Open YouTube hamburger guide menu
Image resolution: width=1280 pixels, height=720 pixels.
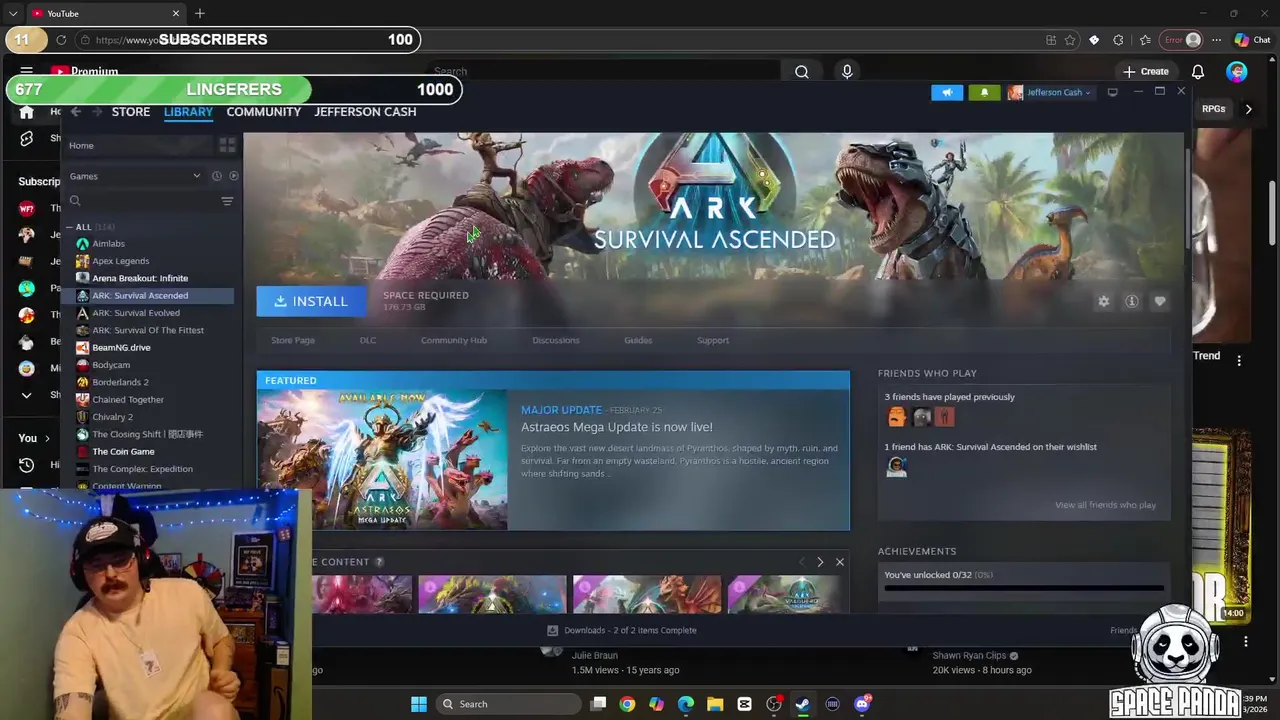pos(26,72)
